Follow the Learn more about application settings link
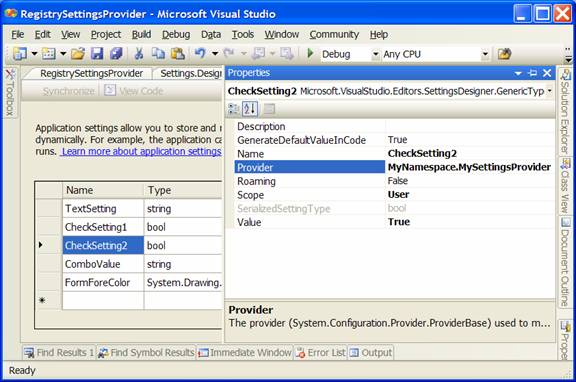 pyautogui.click(x=141, y=151)
